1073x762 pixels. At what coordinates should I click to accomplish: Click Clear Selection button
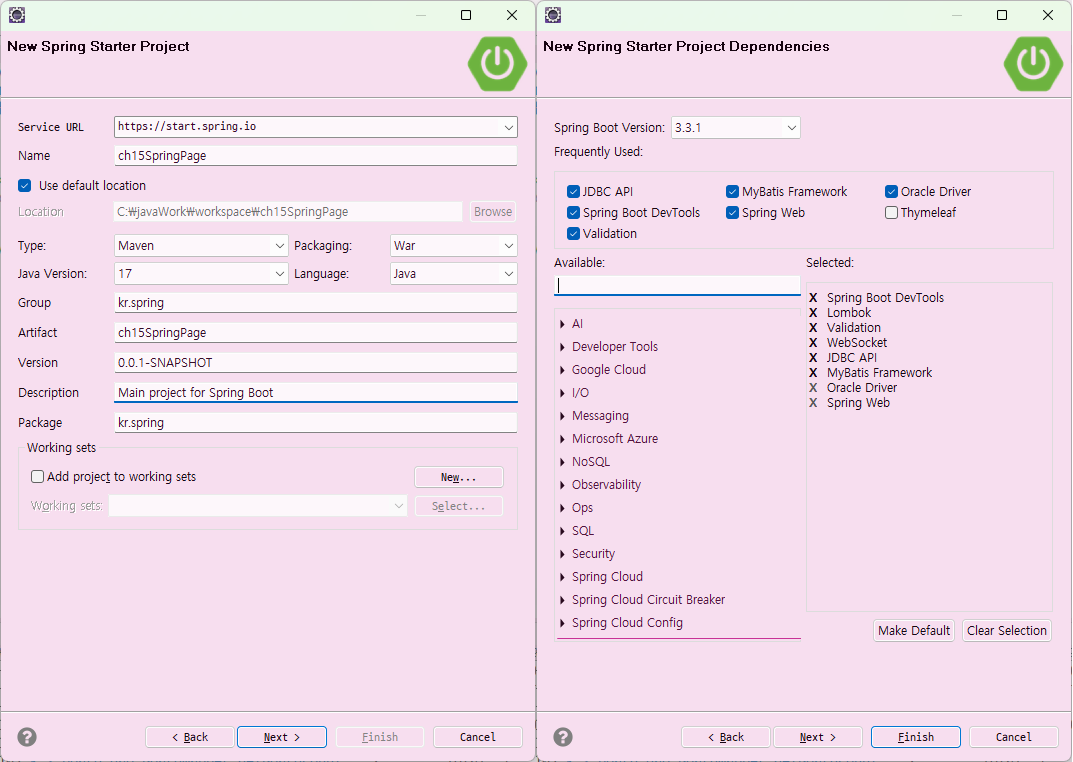tap(1007, 631)
